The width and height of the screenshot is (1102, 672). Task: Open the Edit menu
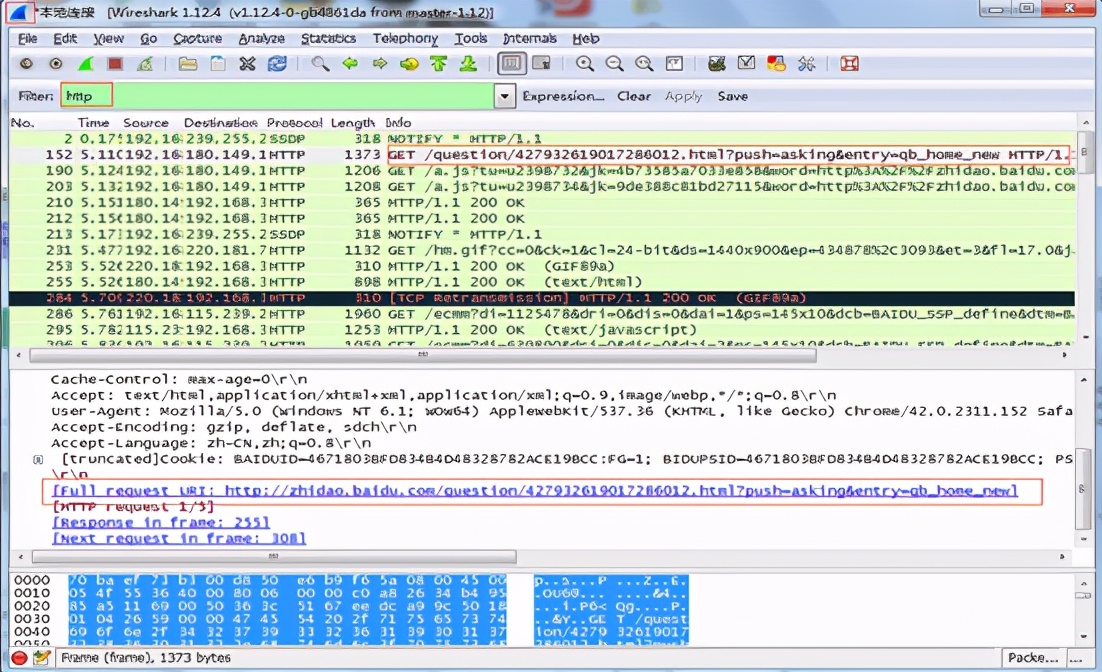click(65, 39)
